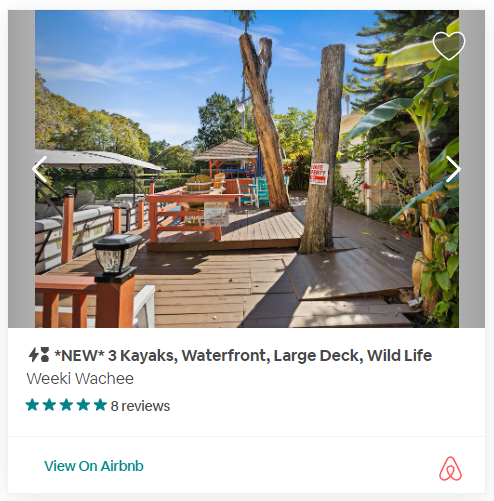Click the second rating star
The width and height of the screenshot is (494, 501).
coord(49,405)
